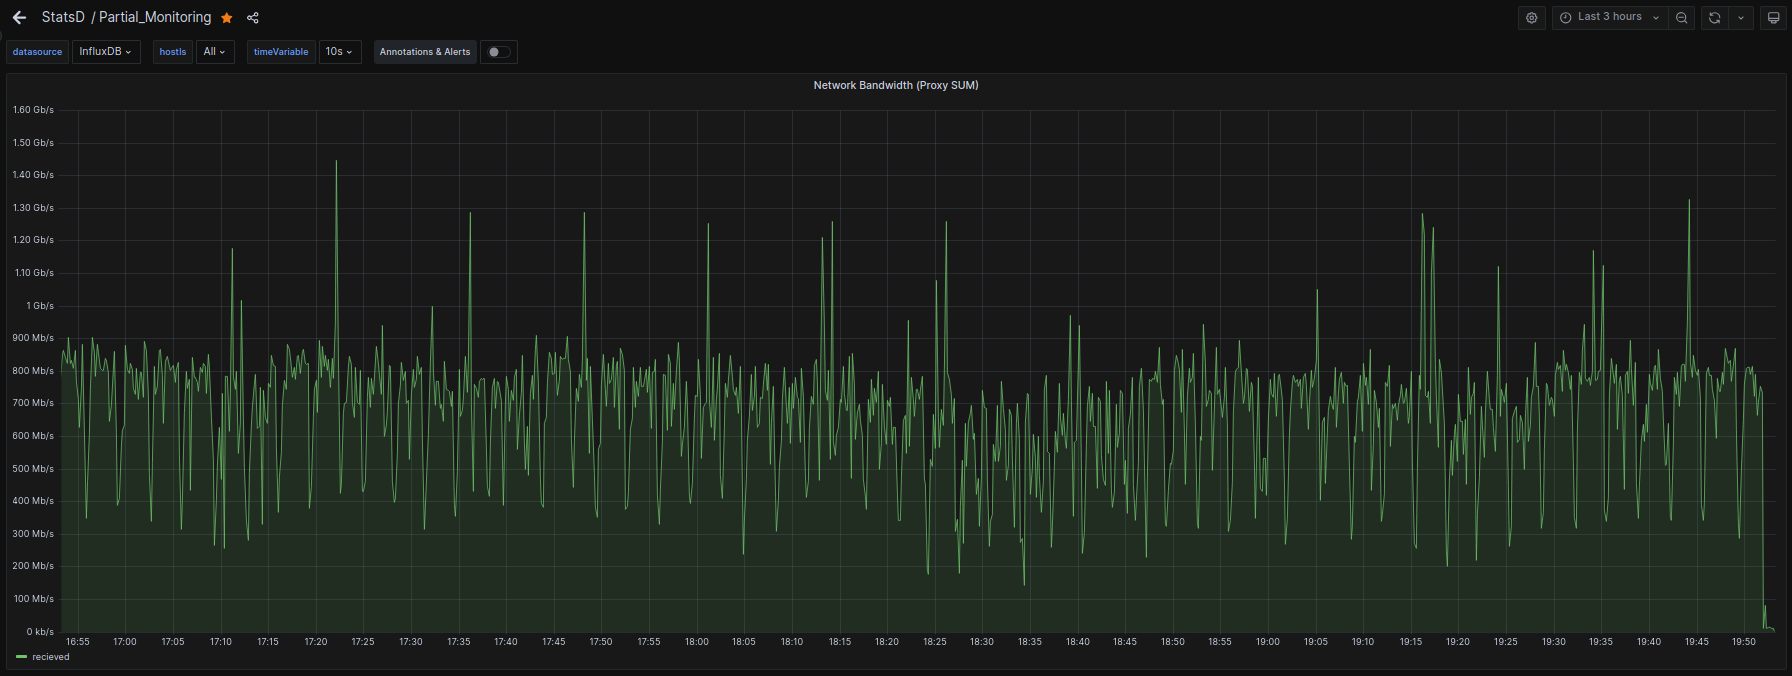This screenshot has width=1792, height=676.
Task: Toggle the Annotations & Alerts switch
Action: [498, 52]
